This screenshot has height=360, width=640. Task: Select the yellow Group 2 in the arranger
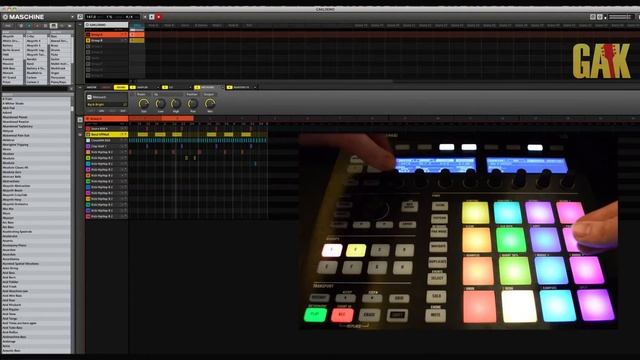106,40
